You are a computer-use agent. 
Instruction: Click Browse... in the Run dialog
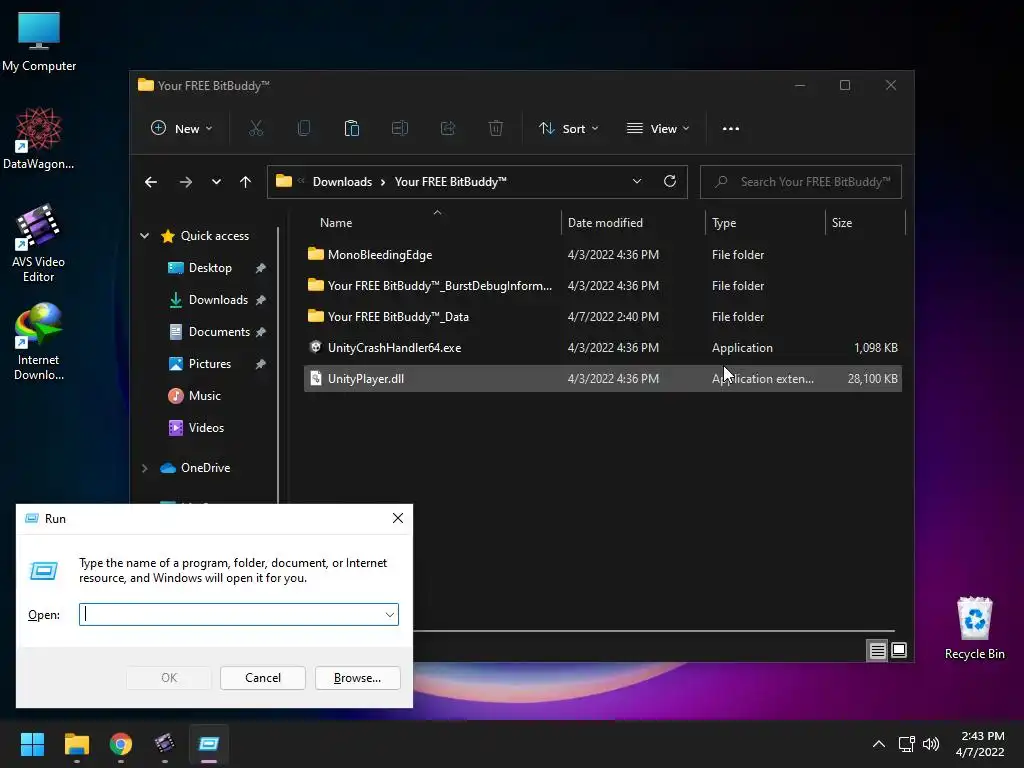(357, 678)
